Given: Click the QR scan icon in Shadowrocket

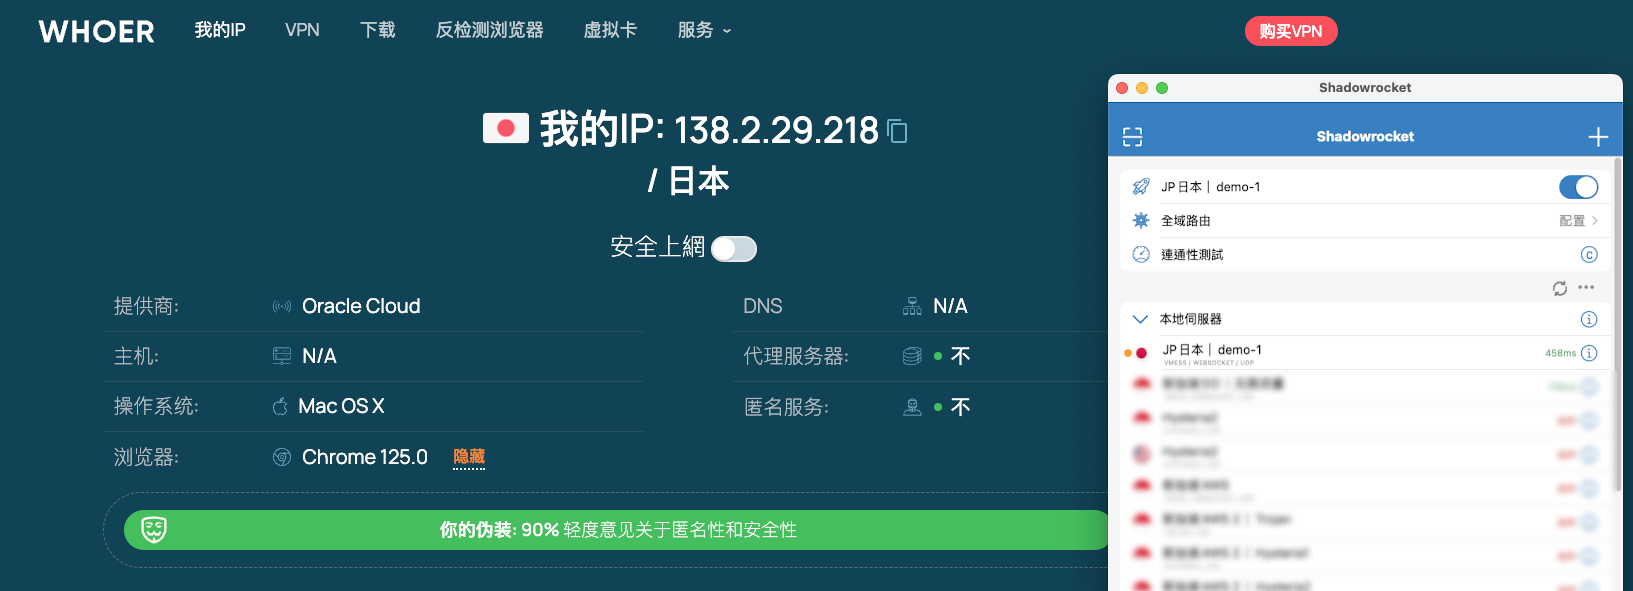Looking at the screenshot, I should (1132, 137).
